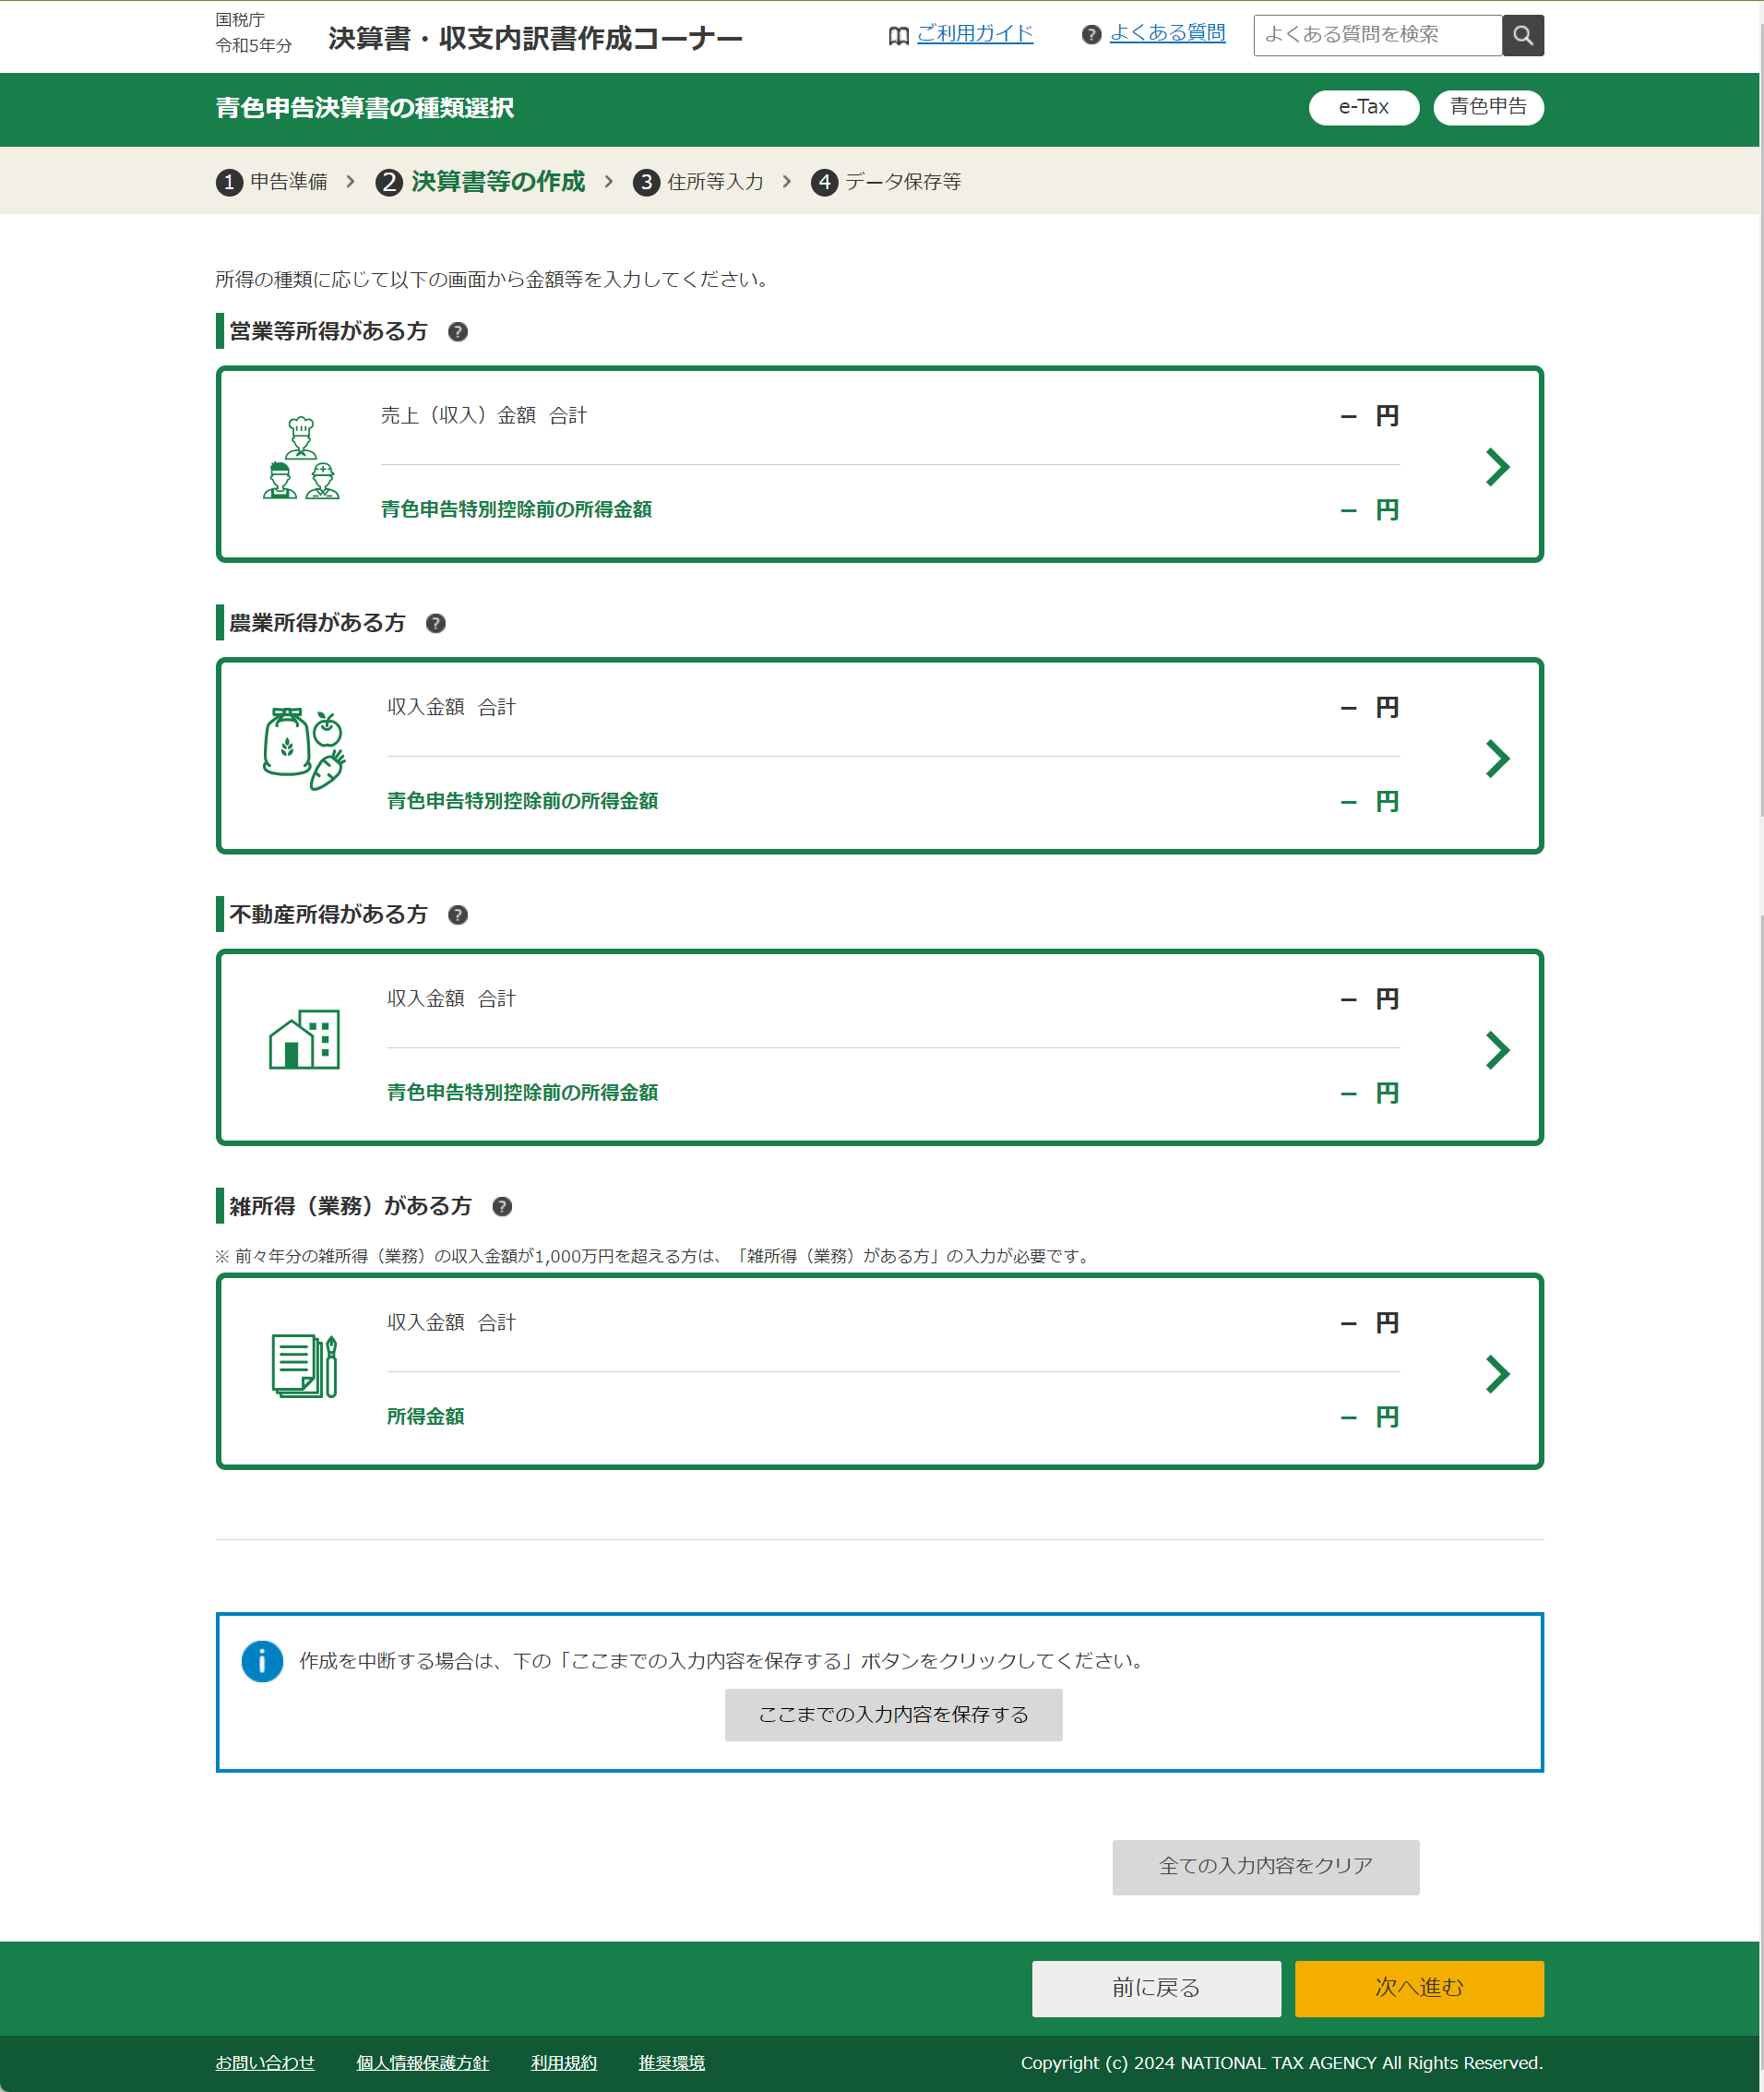Screen dimensions: 1764x2092
Task: Click 全ての入力内容をクリア button
Action: 1265,1867
